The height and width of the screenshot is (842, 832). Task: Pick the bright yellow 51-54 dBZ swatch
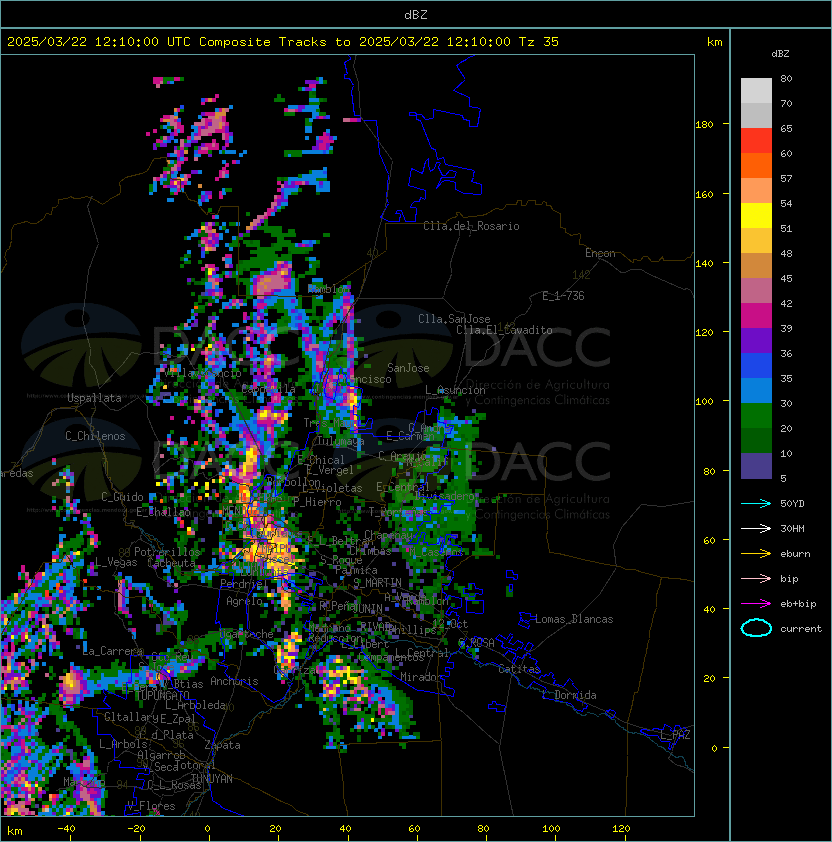(x=756, y=215)
